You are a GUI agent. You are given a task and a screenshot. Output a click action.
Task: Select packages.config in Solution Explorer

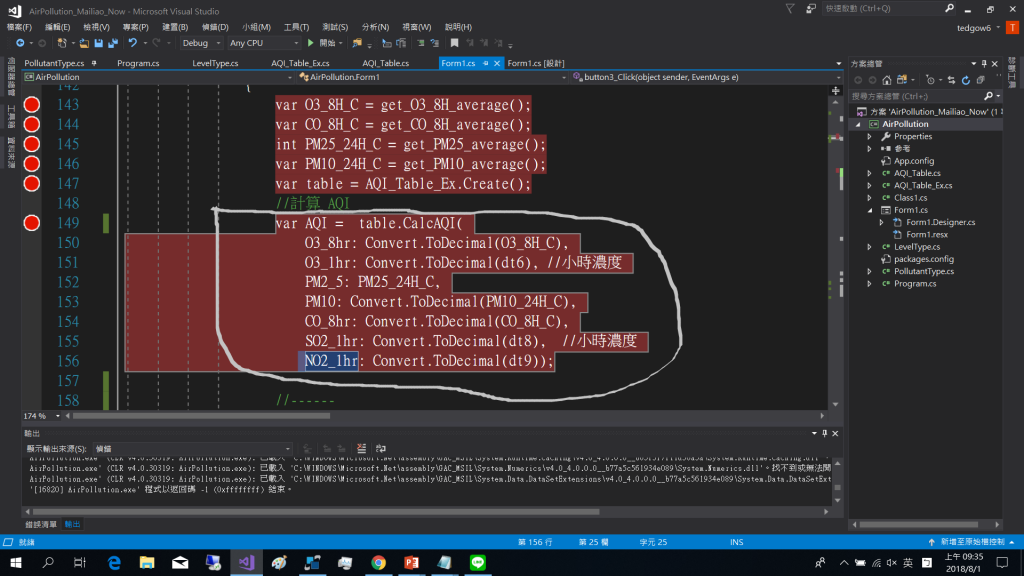[923, 259]
